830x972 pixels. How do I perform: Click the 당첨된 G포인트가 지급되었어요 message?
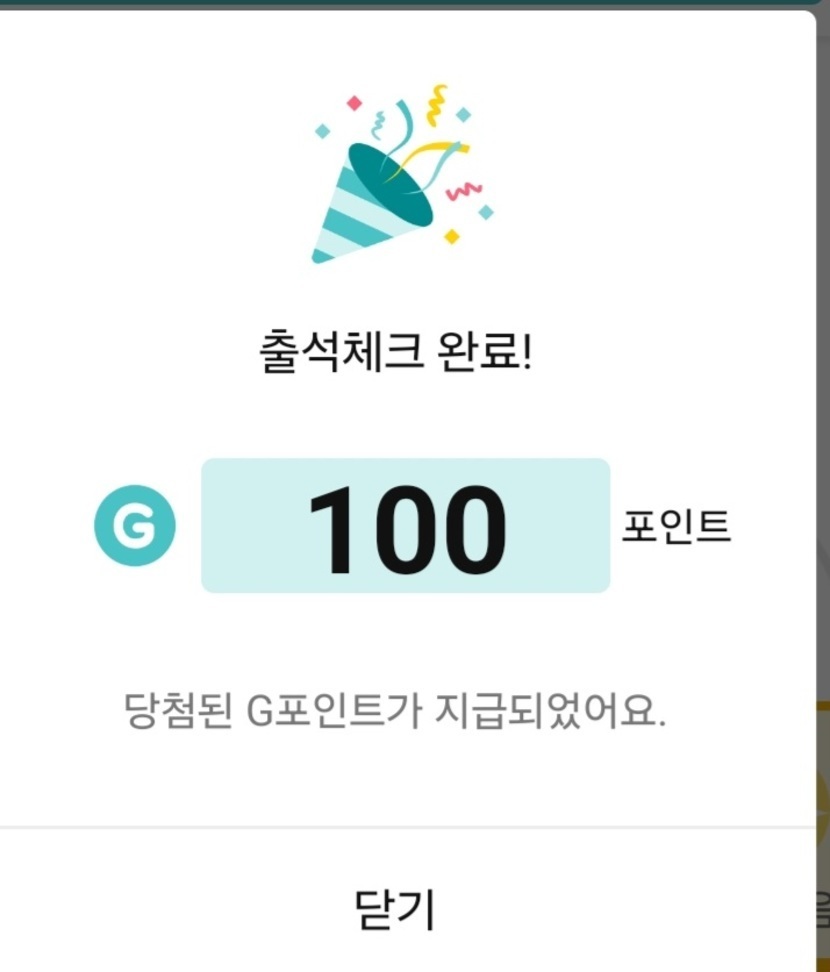[x=394, y=712]
